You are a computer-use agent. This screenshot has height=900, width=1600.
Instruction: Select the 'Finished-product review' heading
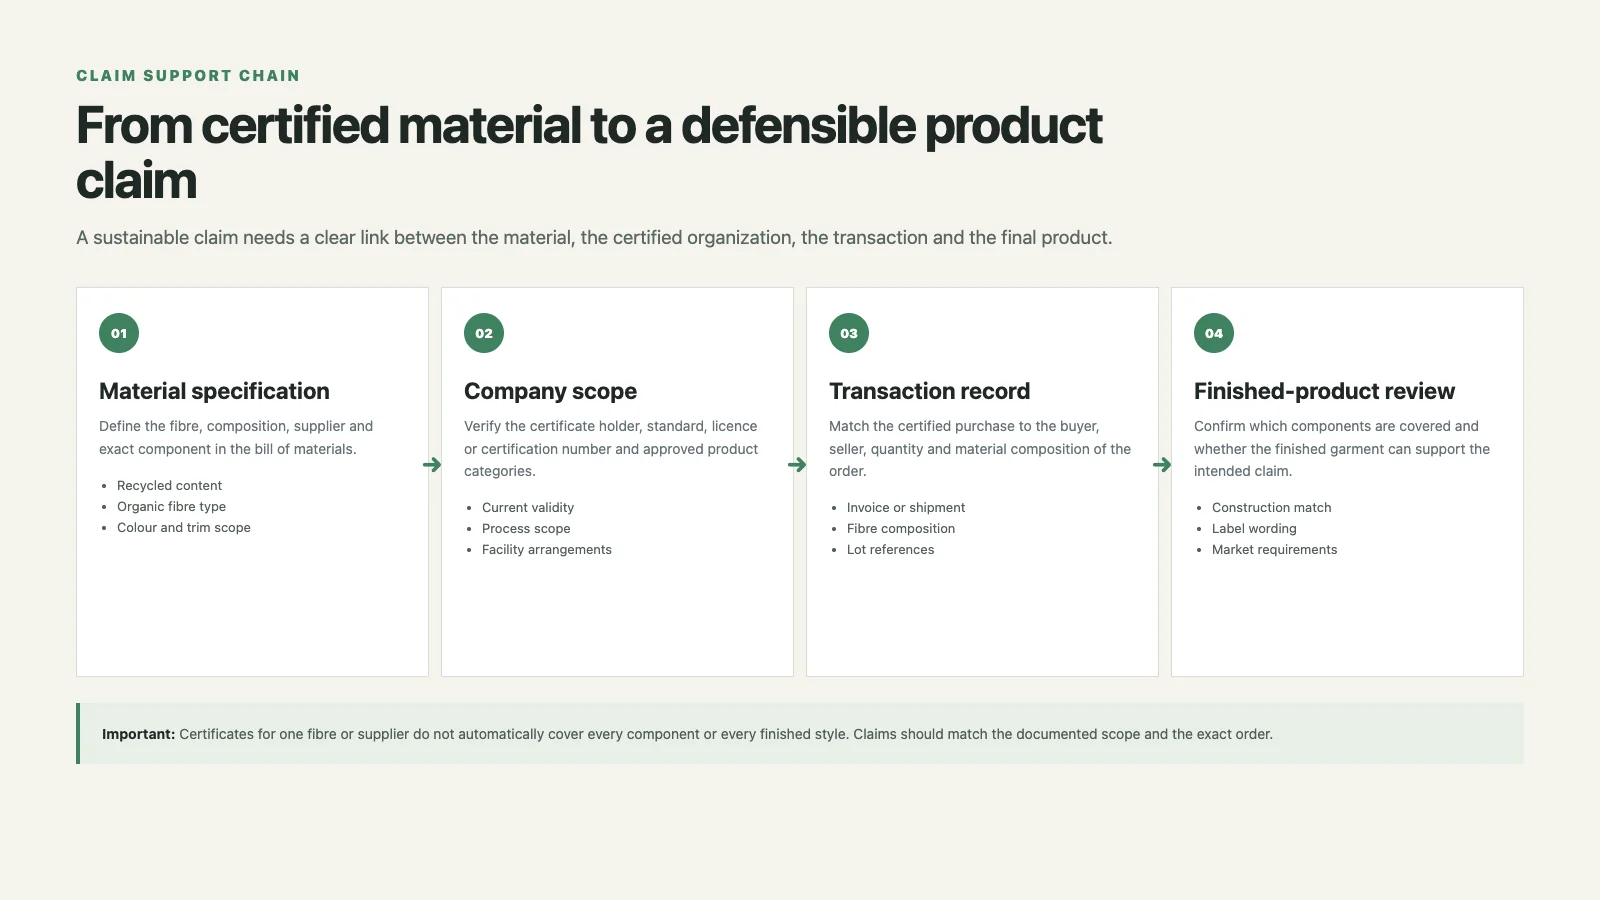(x=1324, y=391)
